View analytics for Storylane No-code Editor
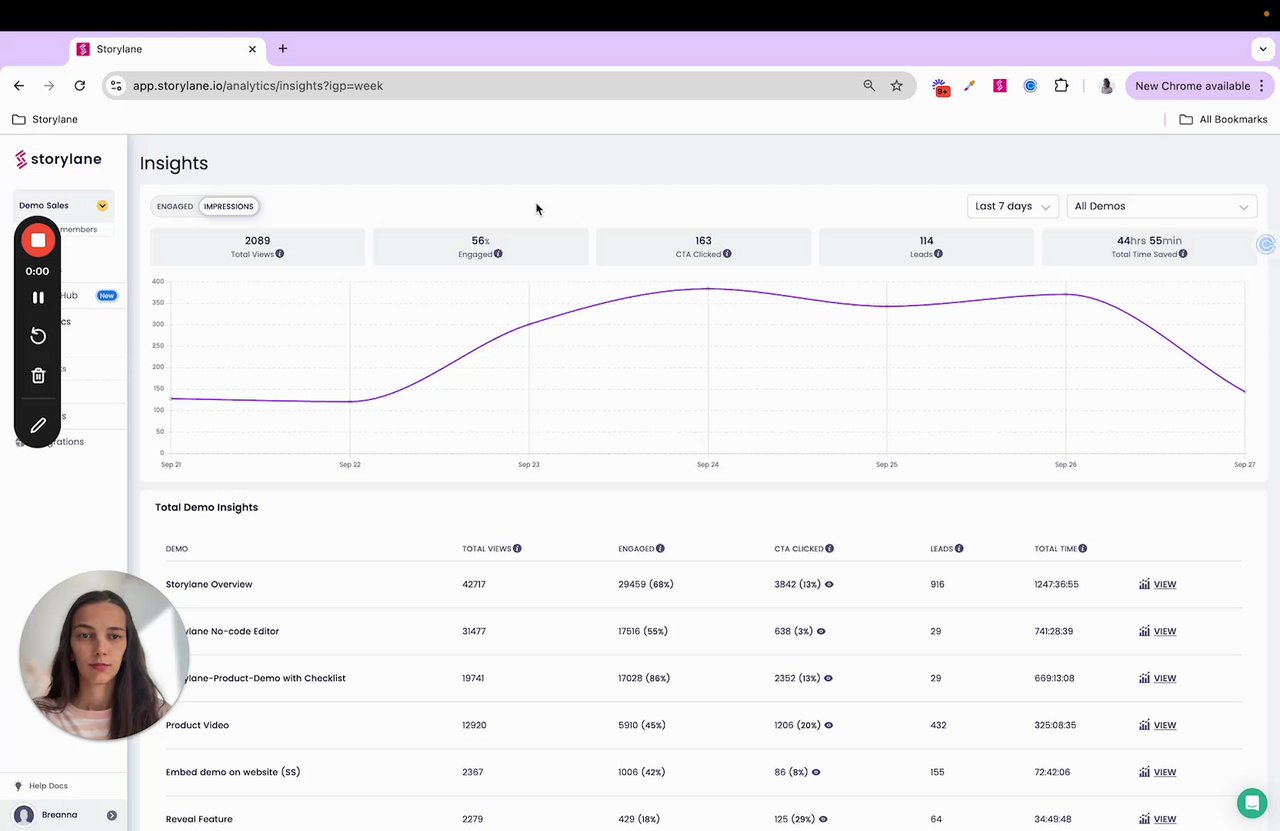This screenshot has width=1280, height=831. (1158, 631)
